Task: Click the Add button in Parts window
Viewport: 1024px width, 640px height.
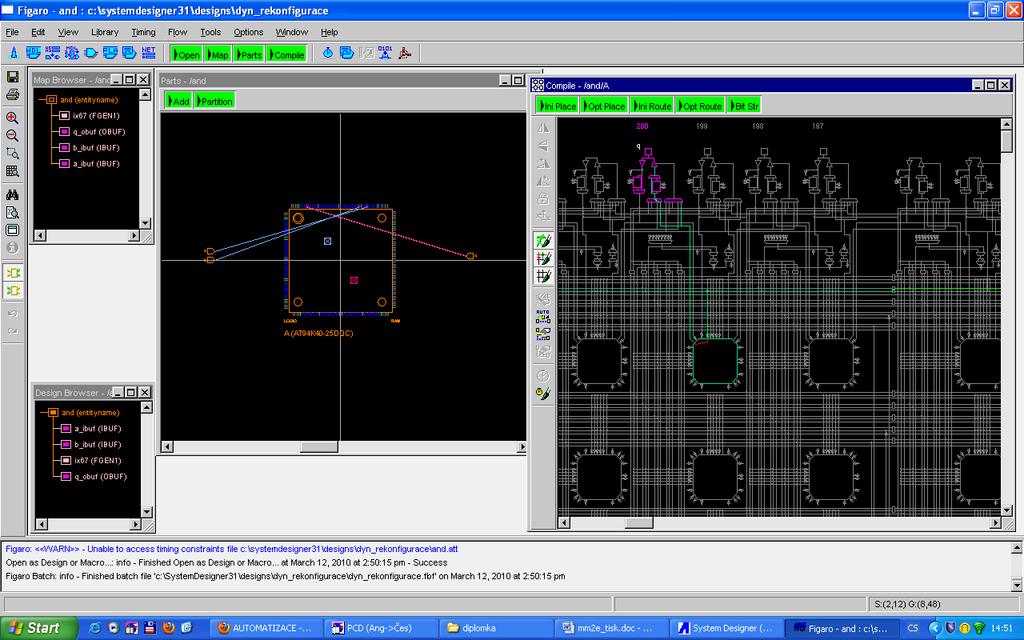Action: pyautogui.click(x=178, y=101)
